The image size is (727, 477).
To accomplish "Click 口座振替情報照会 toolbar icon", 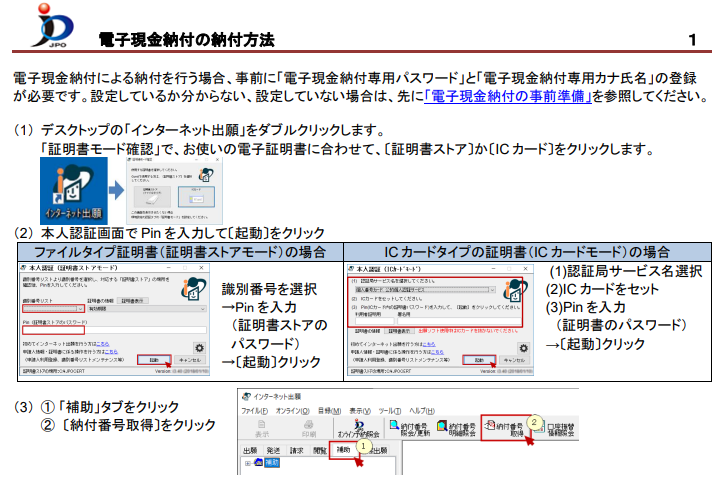I will (x=555, y=429).
